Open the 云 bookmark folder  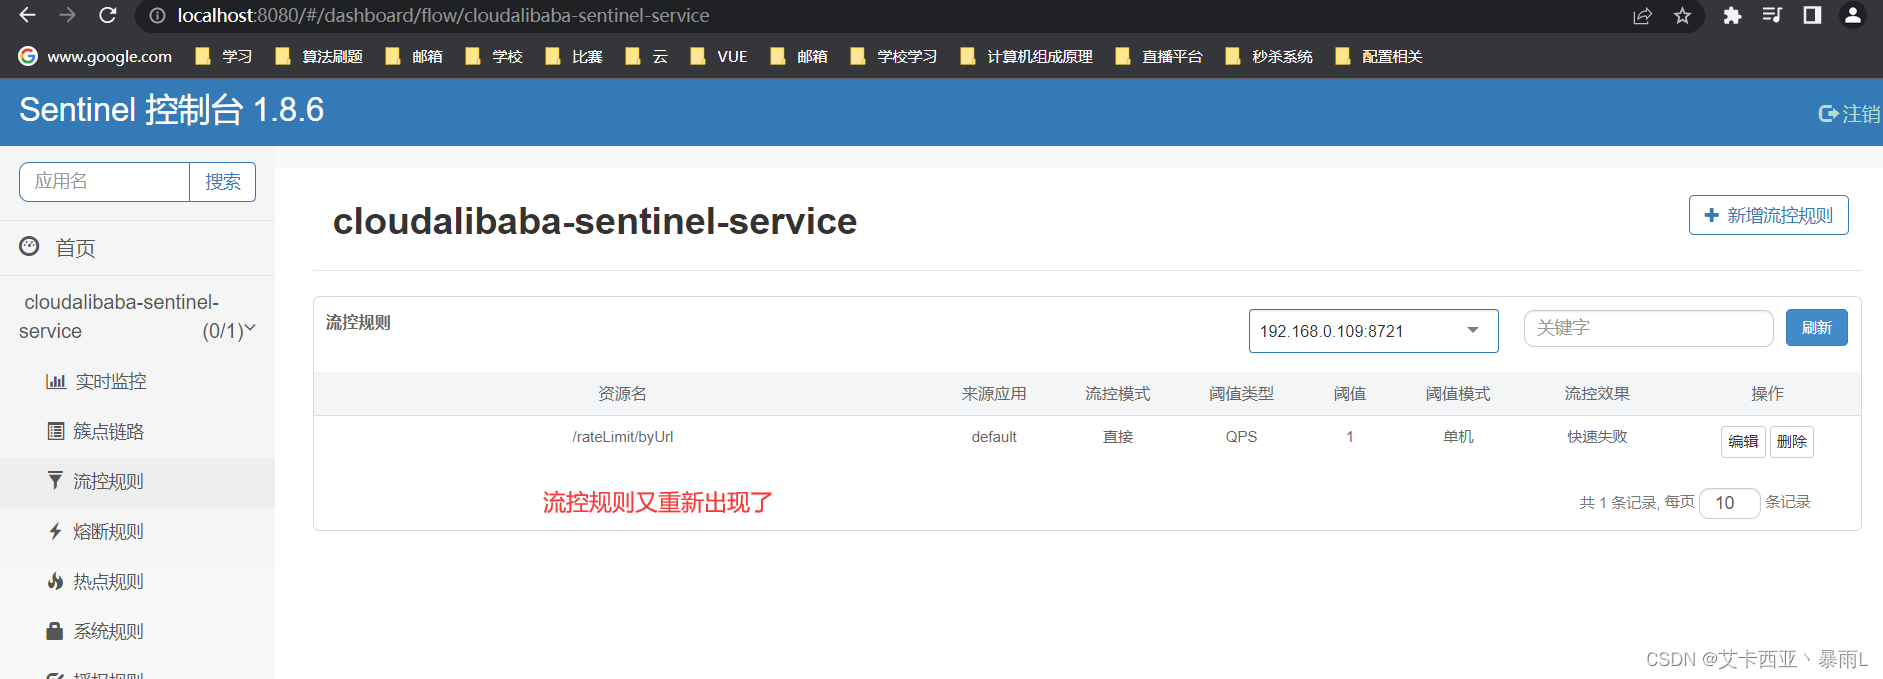pos(646,56)
